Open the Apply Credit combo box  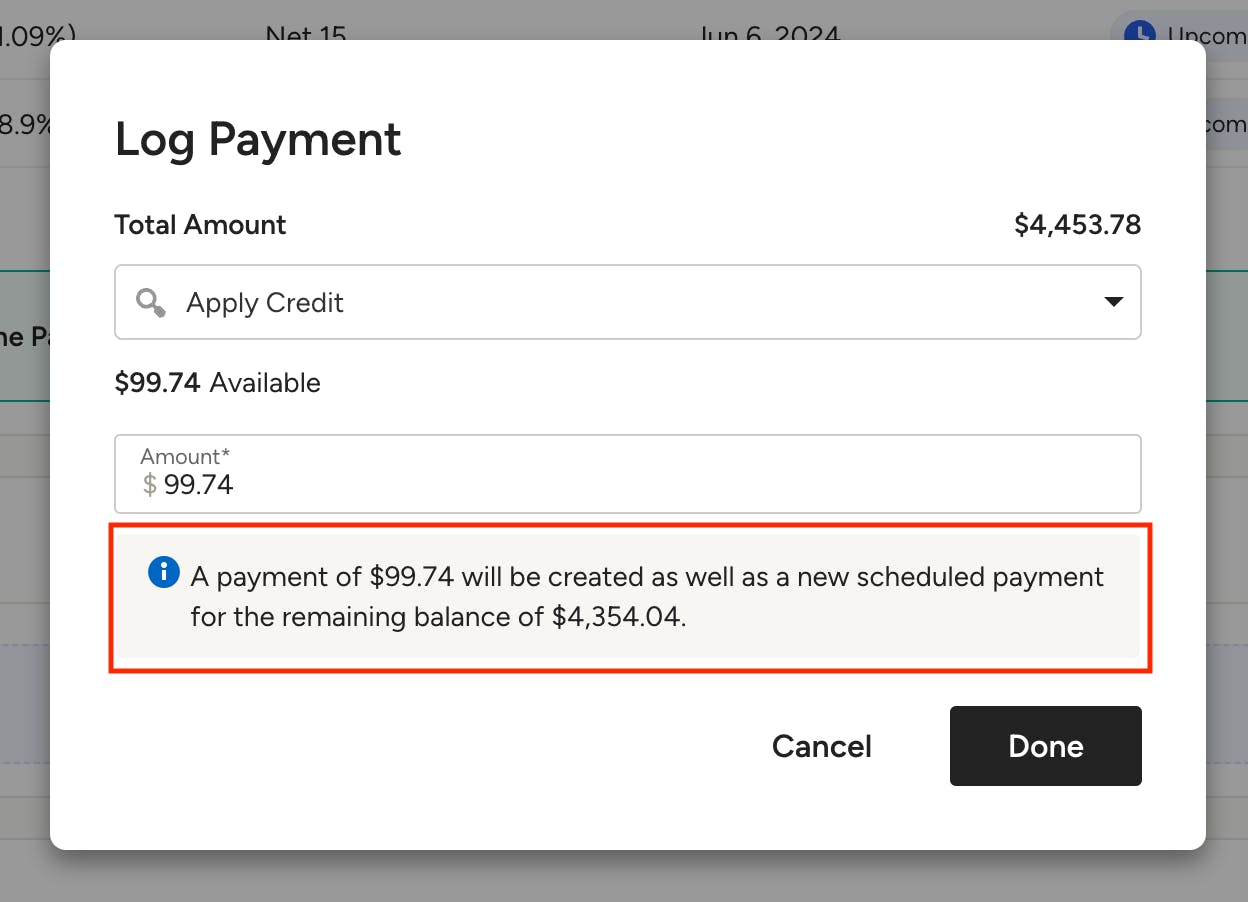628,302
